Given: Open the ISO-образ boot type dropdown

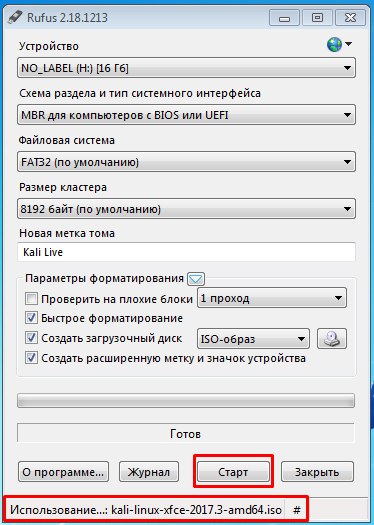Looking at the screenshot, I should [253, 339].
